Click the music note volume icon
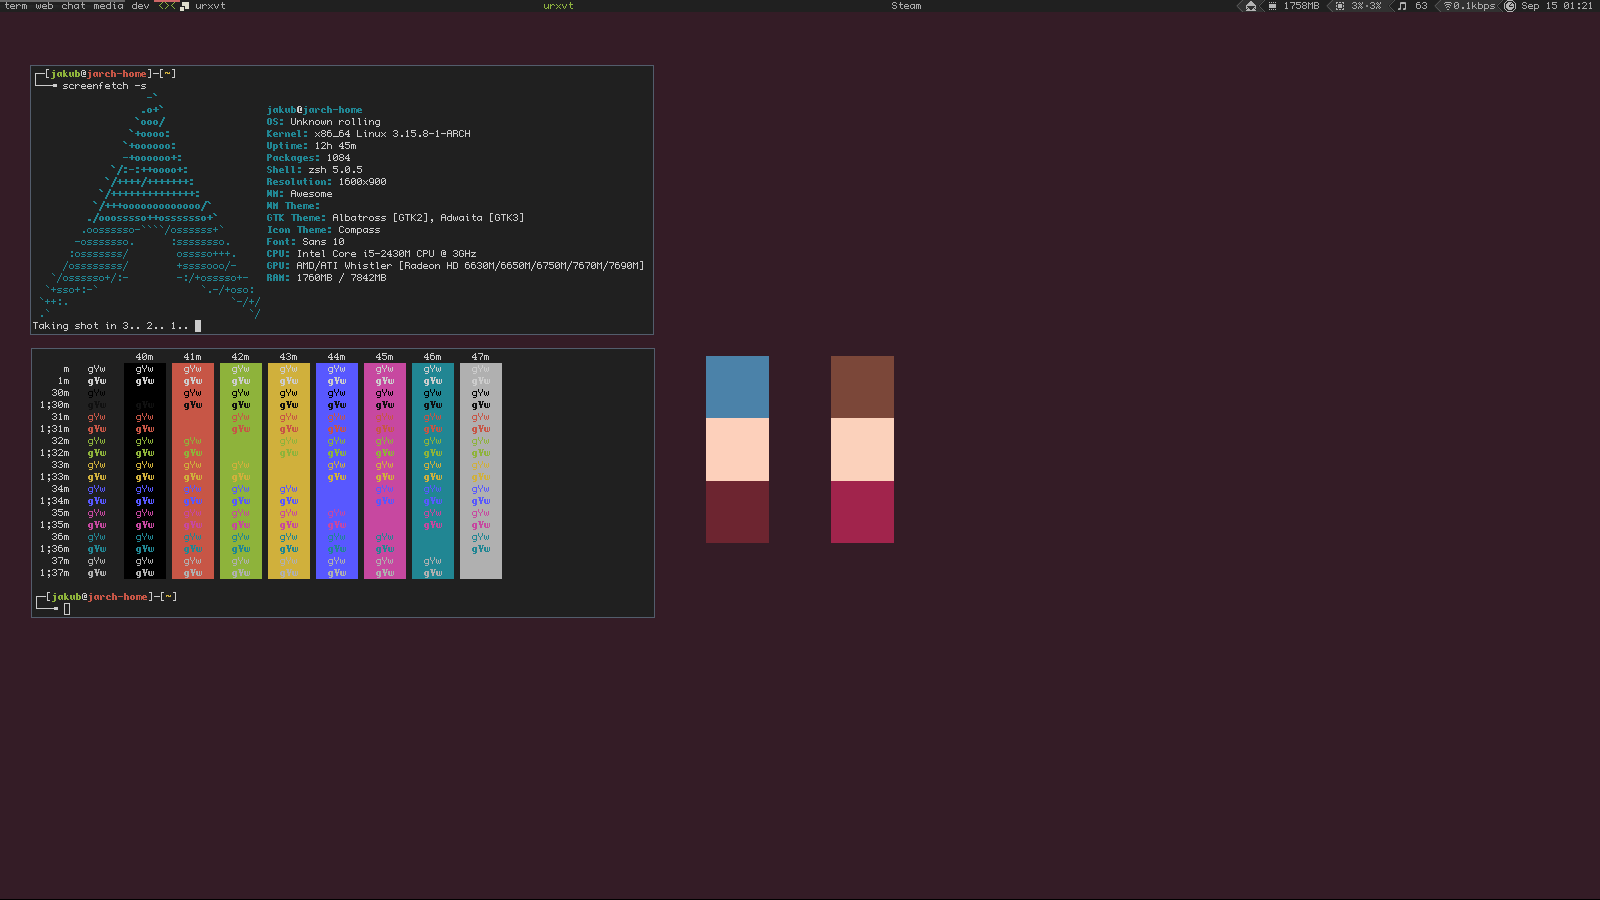The image size is (1600, 900). click(x=1402, y=6)
